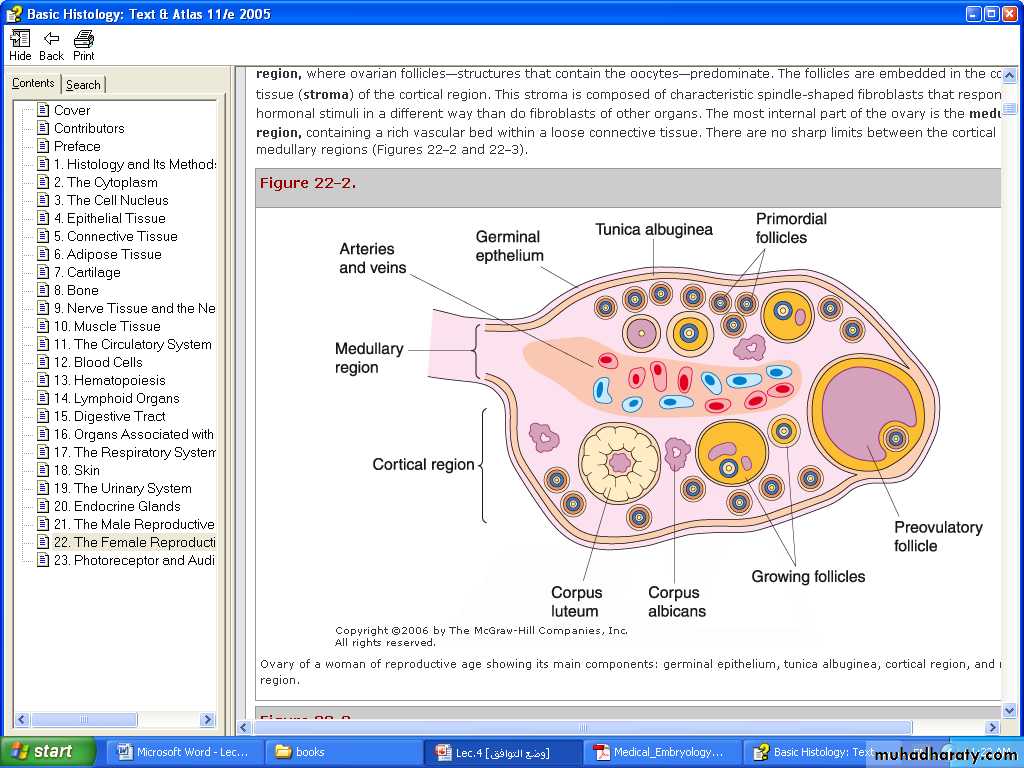
Task: Click the document pane vertical scrollbar thumb
Action: [x=1009, y=109]
